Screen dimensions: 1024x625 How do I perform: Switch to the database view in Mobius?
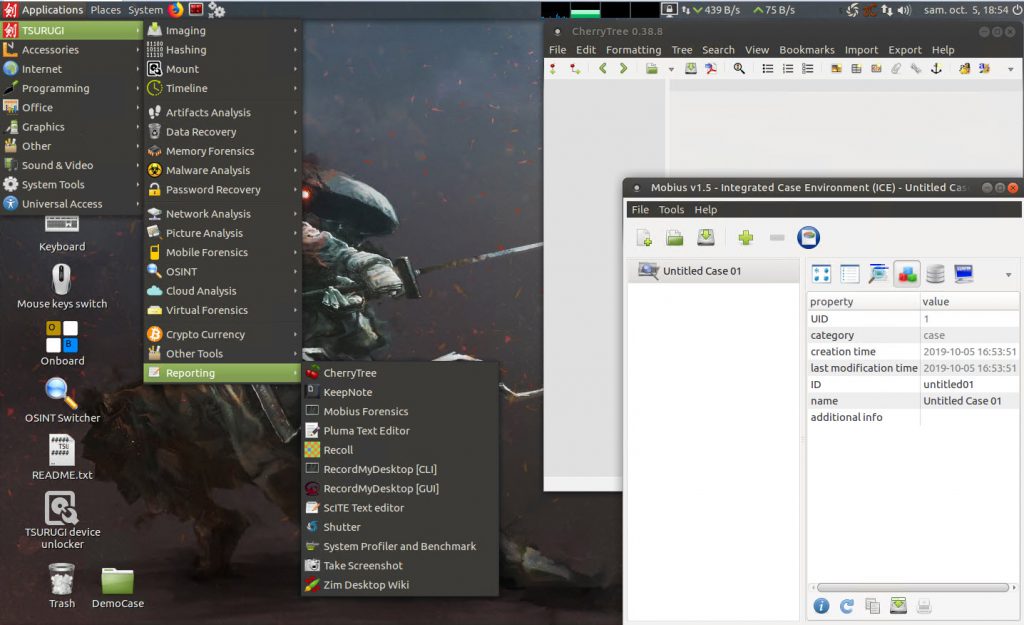[x=934, y=272]
